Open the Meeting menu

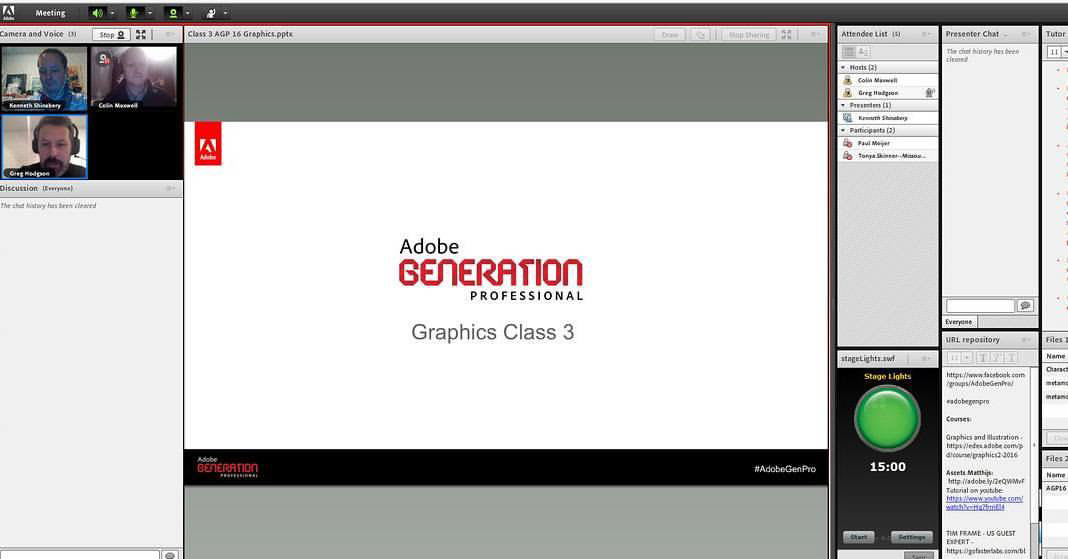click(50, 13)
